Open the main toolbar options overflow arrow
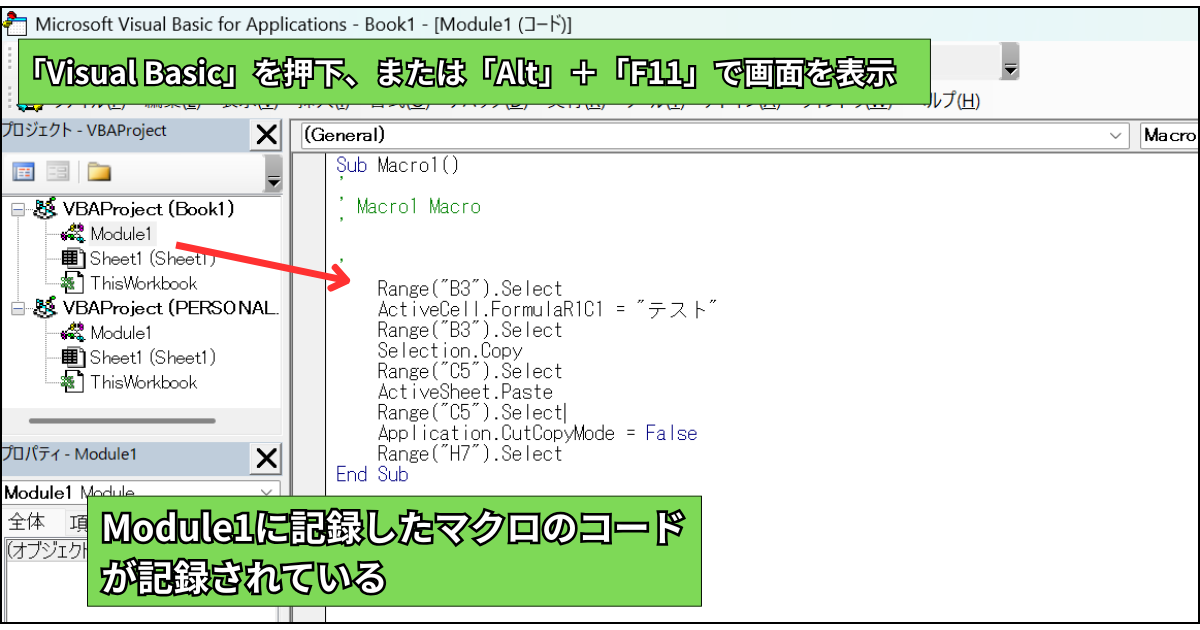Screen dimensions: 1200x630 [1010, 63]
